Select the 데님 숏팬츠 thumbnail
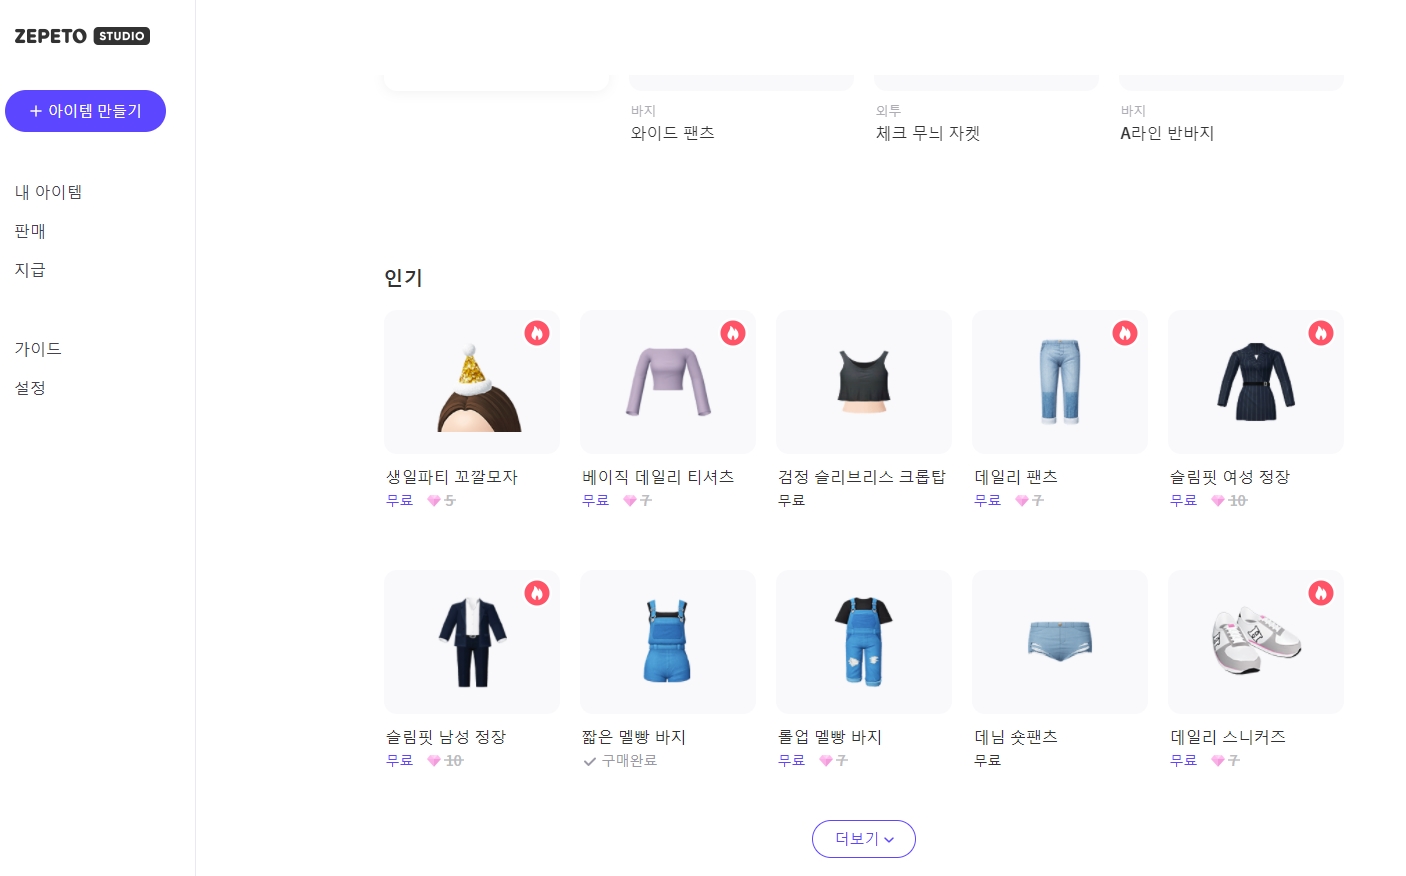1406x876 pixels. coord(1060,642)
